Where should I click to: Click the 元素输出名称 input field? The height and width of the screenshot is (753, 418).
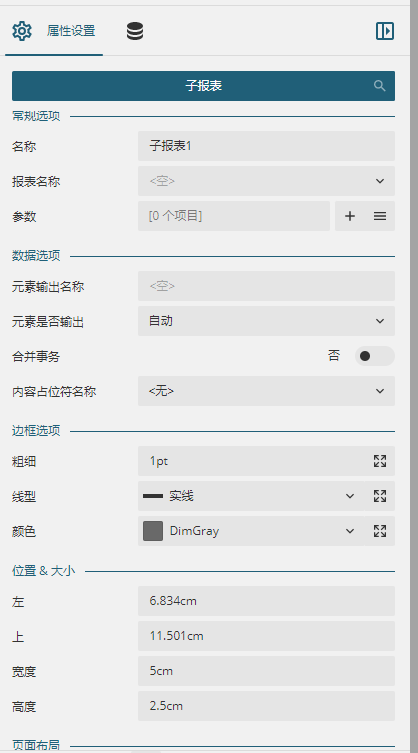pos(266,286)
